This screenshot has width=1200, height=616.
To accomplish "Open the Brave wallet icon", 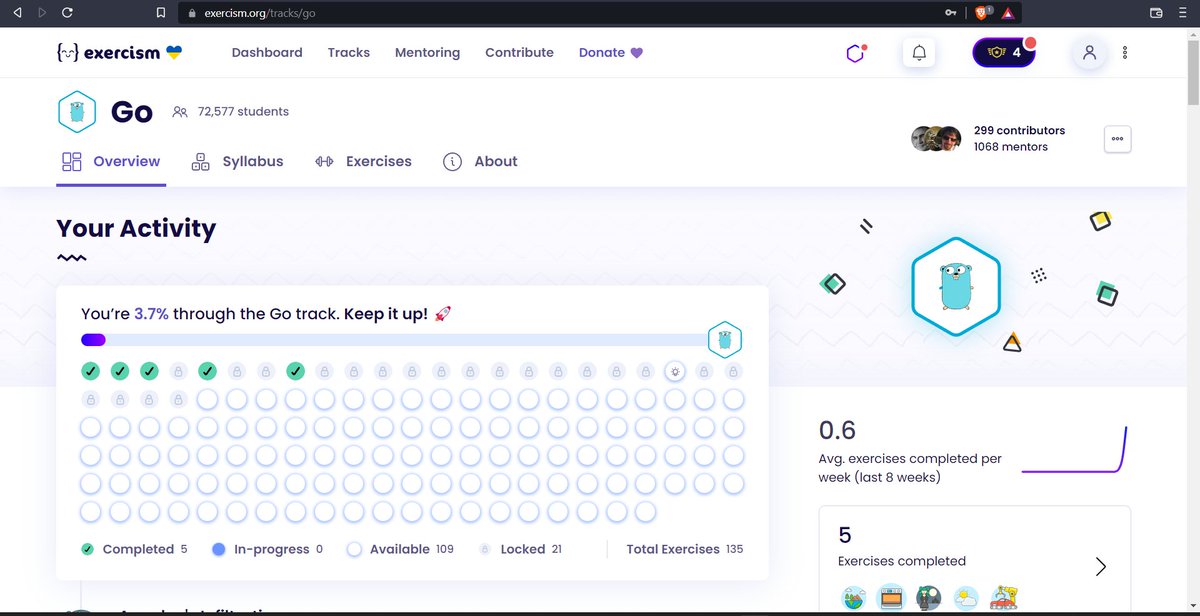I will [1156, 13].
